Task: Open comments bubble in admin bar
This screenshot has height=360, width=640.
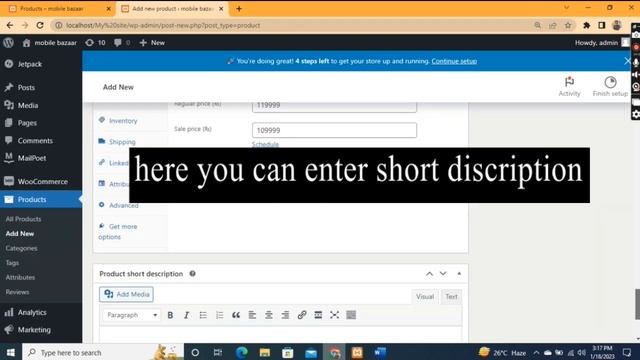Action: 122,42
